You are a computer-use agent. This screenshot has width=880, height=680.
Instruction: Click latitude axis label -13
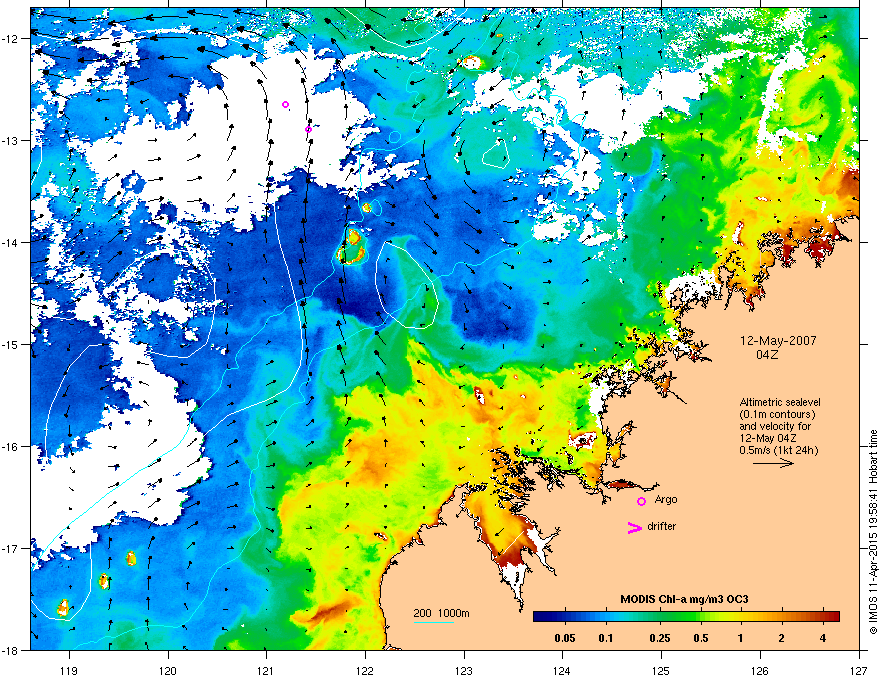coord(11,141)
